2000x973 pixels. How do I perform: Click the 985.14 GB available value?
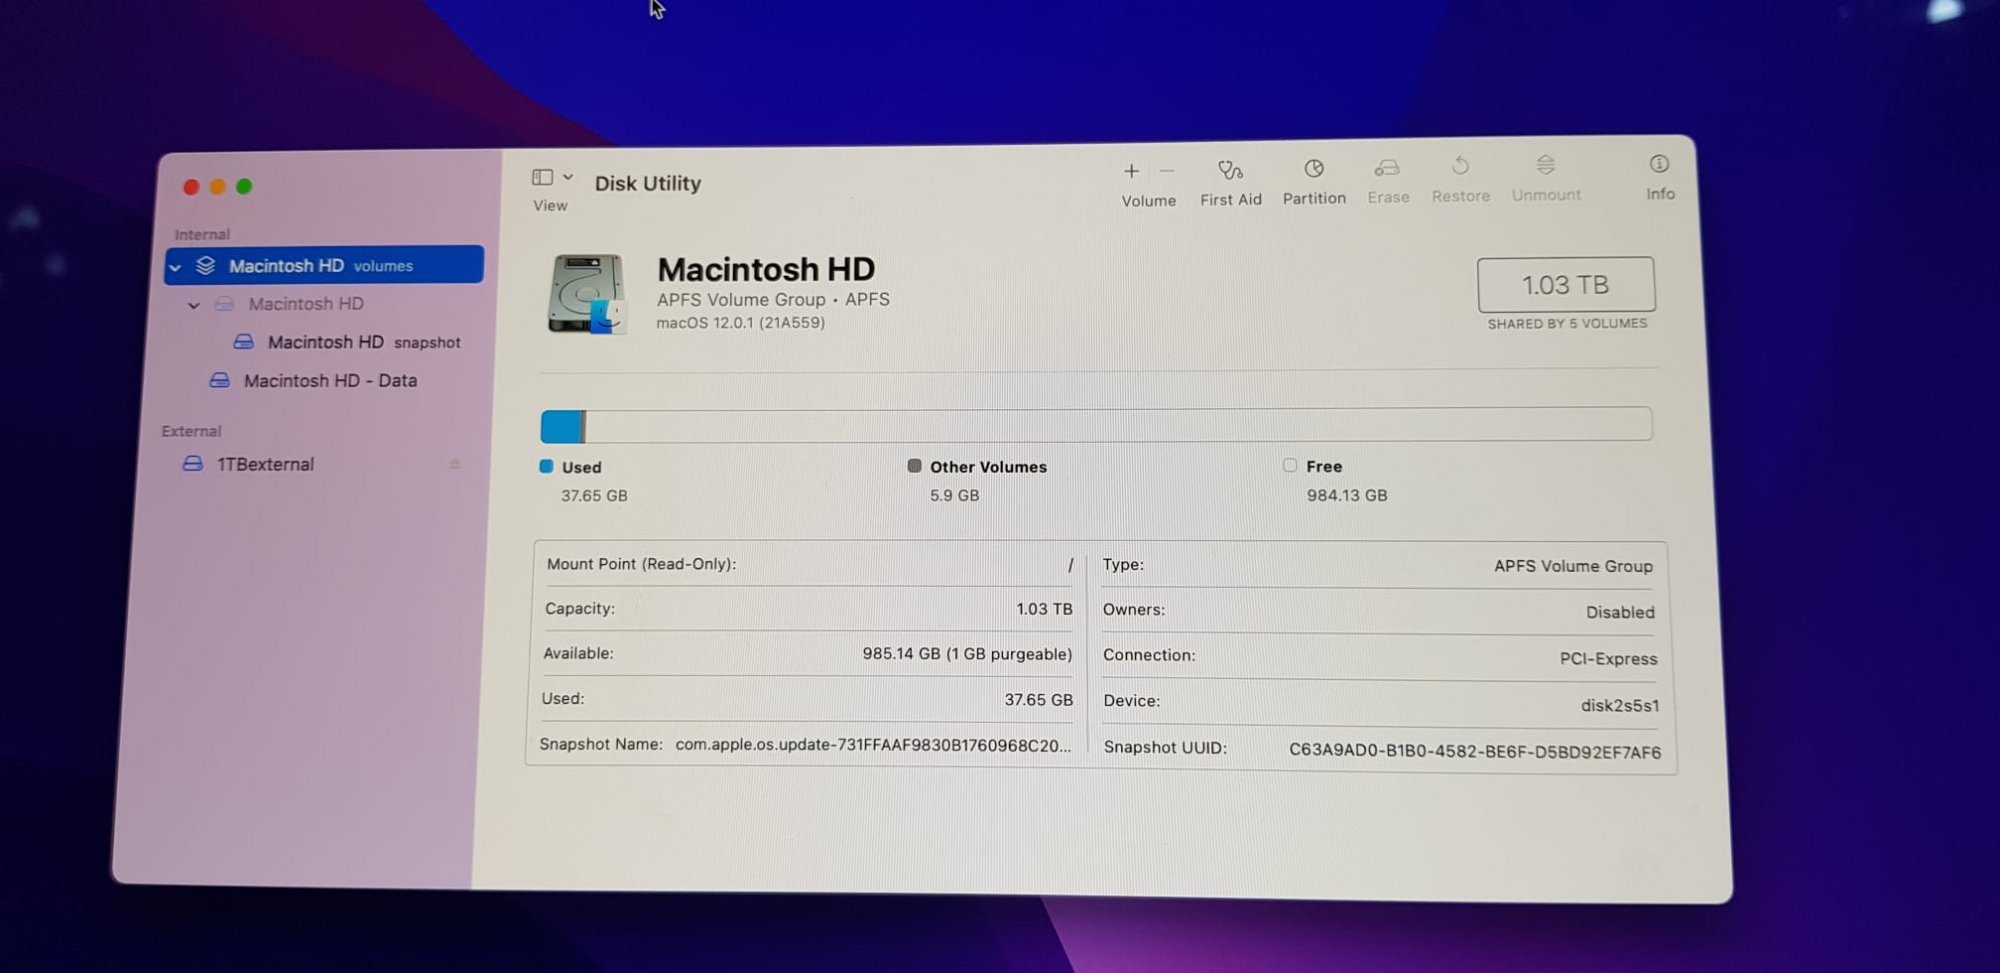click(967, 654)
